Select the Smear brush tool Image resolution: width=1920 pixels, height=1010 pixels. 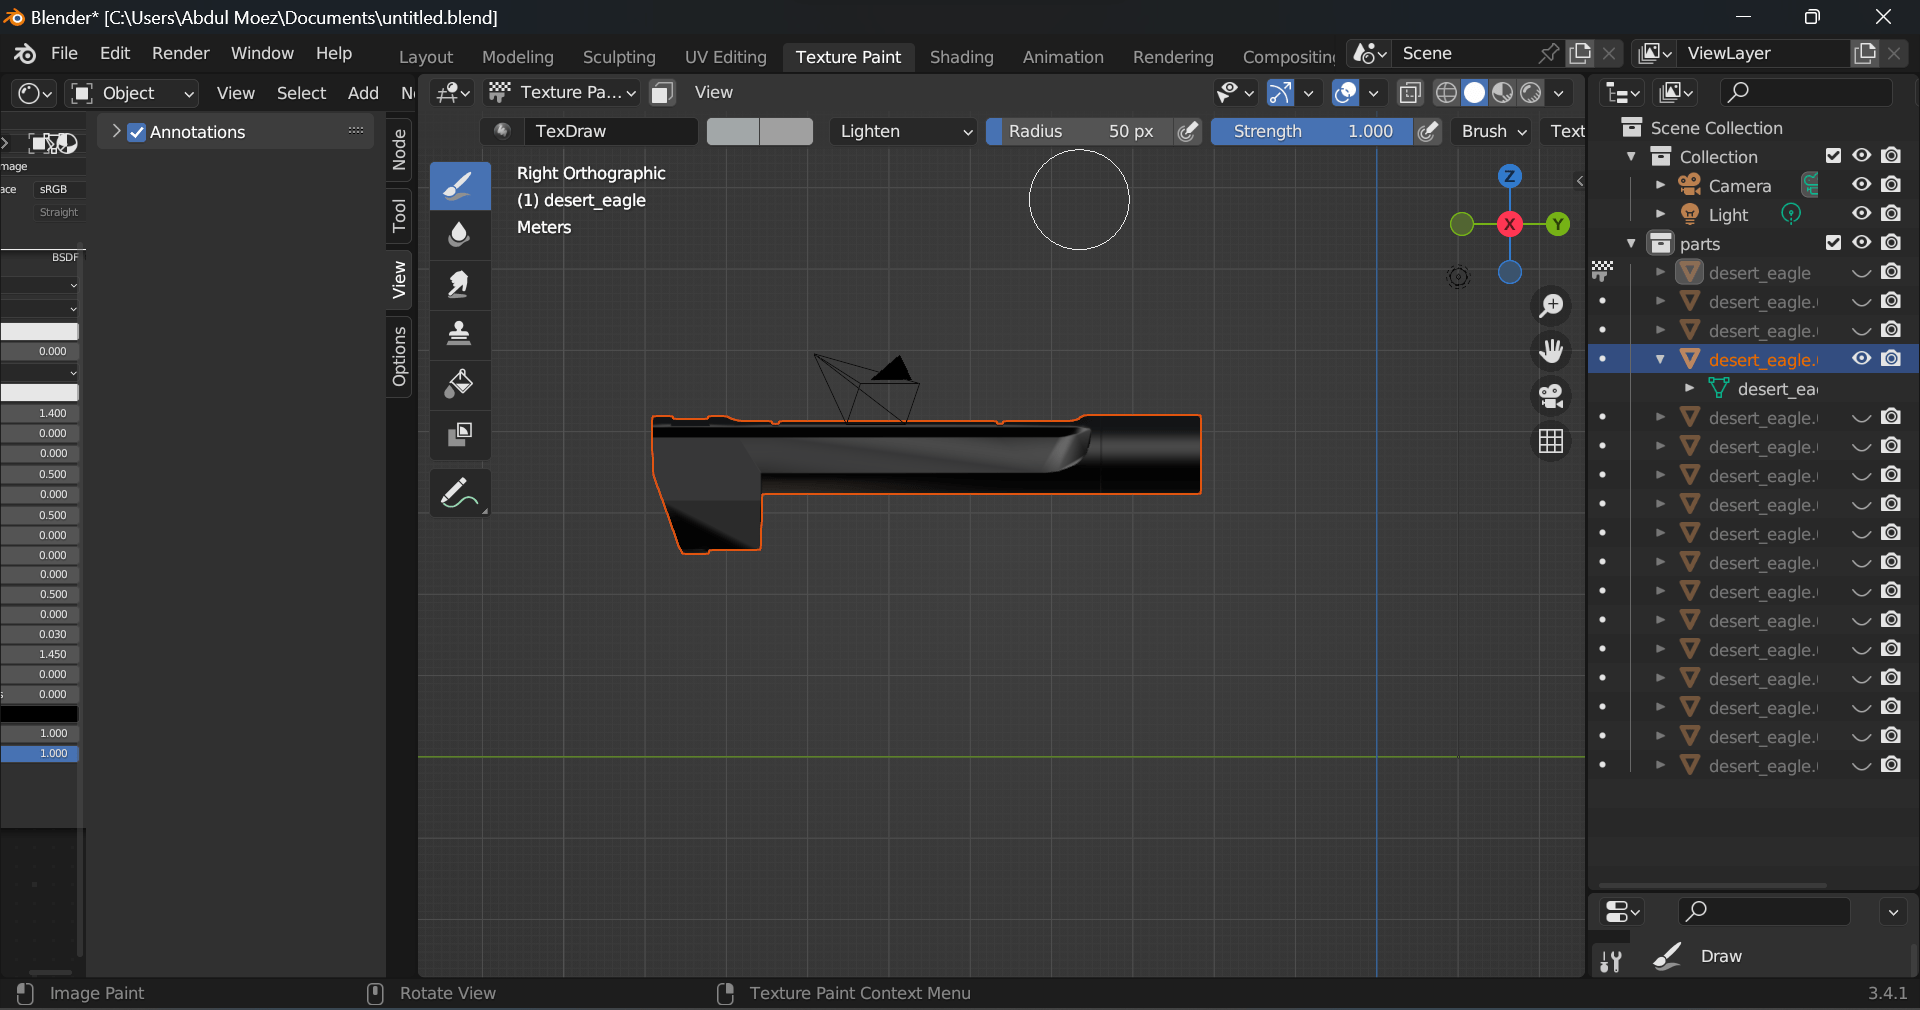[459, 285]
